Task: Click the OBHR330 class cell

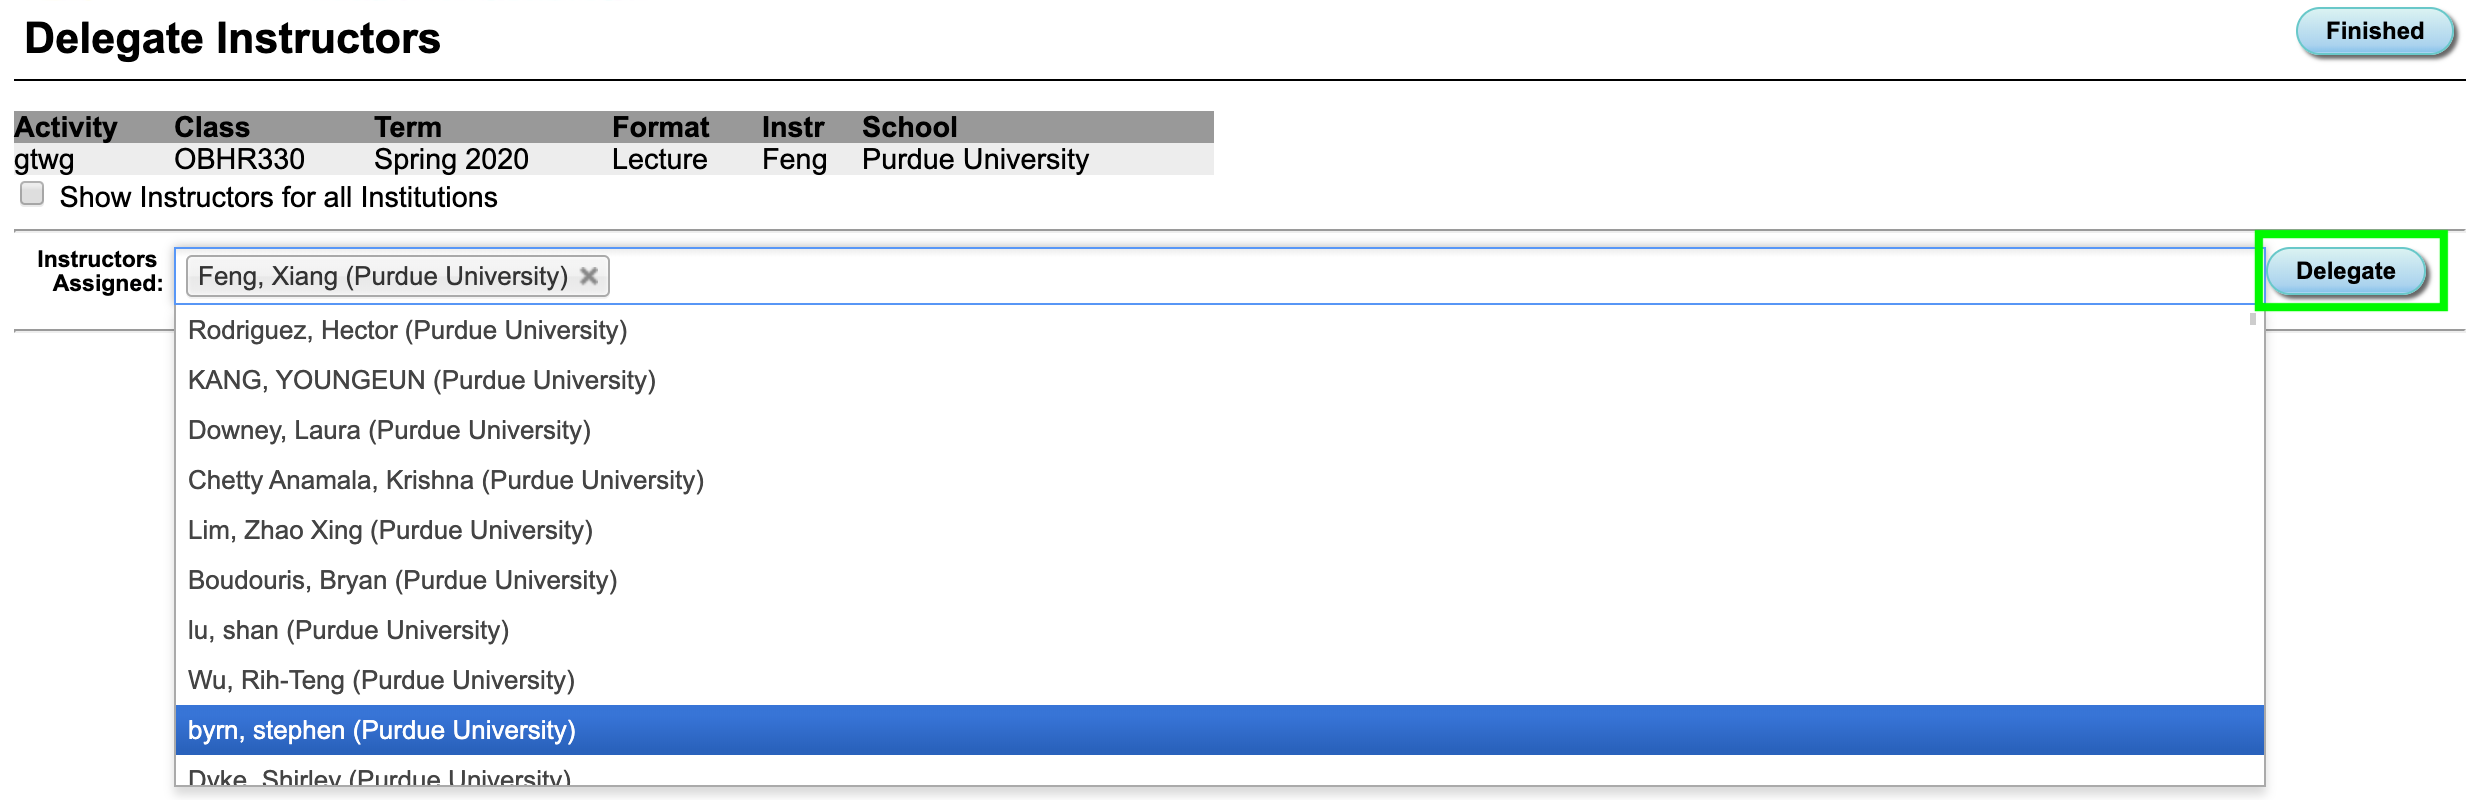Action: 239,159
